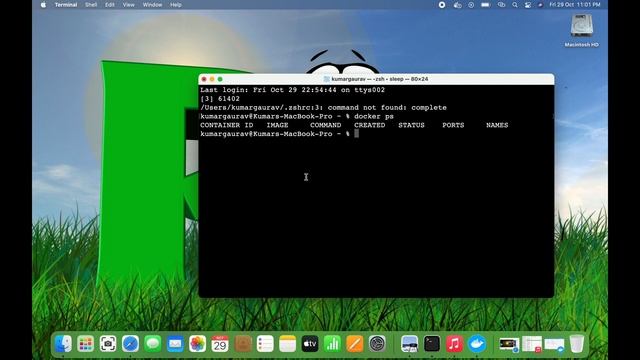Open Notes app in the Dock
Viewport: 640px width, 360px height.
click(x=288, y=344)
